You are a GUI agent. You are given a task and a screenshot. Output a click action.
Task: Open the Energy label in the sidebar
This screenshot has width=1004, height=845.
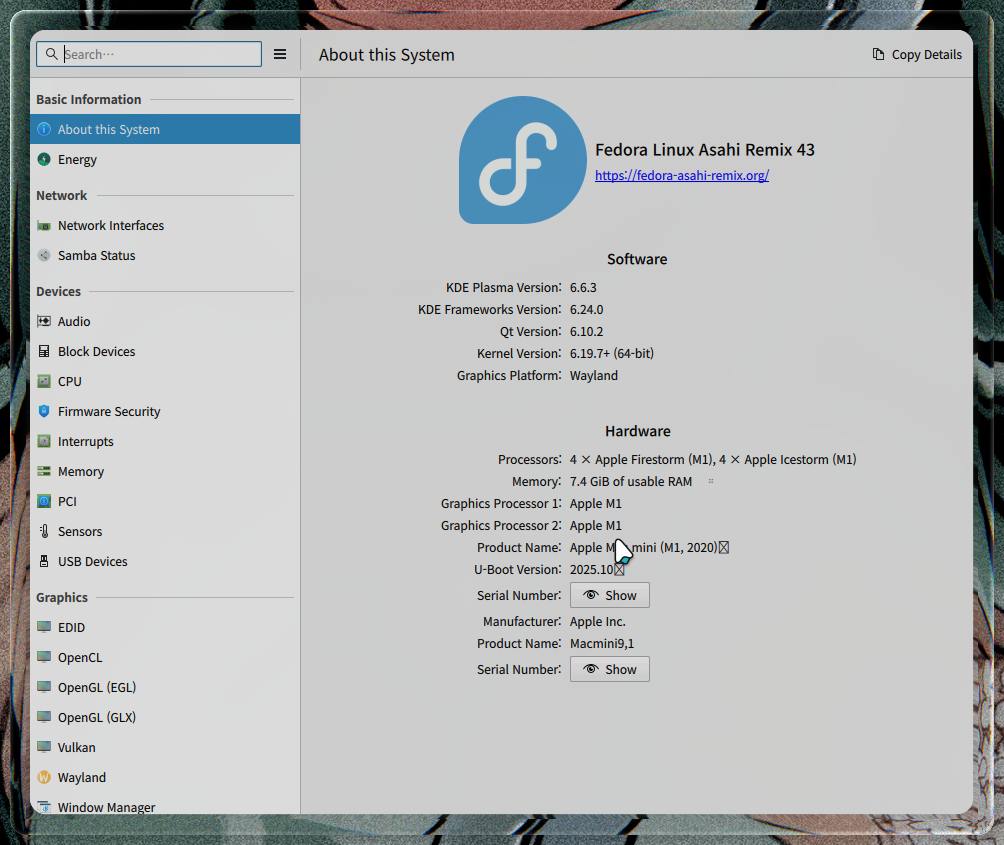(77, 160)
